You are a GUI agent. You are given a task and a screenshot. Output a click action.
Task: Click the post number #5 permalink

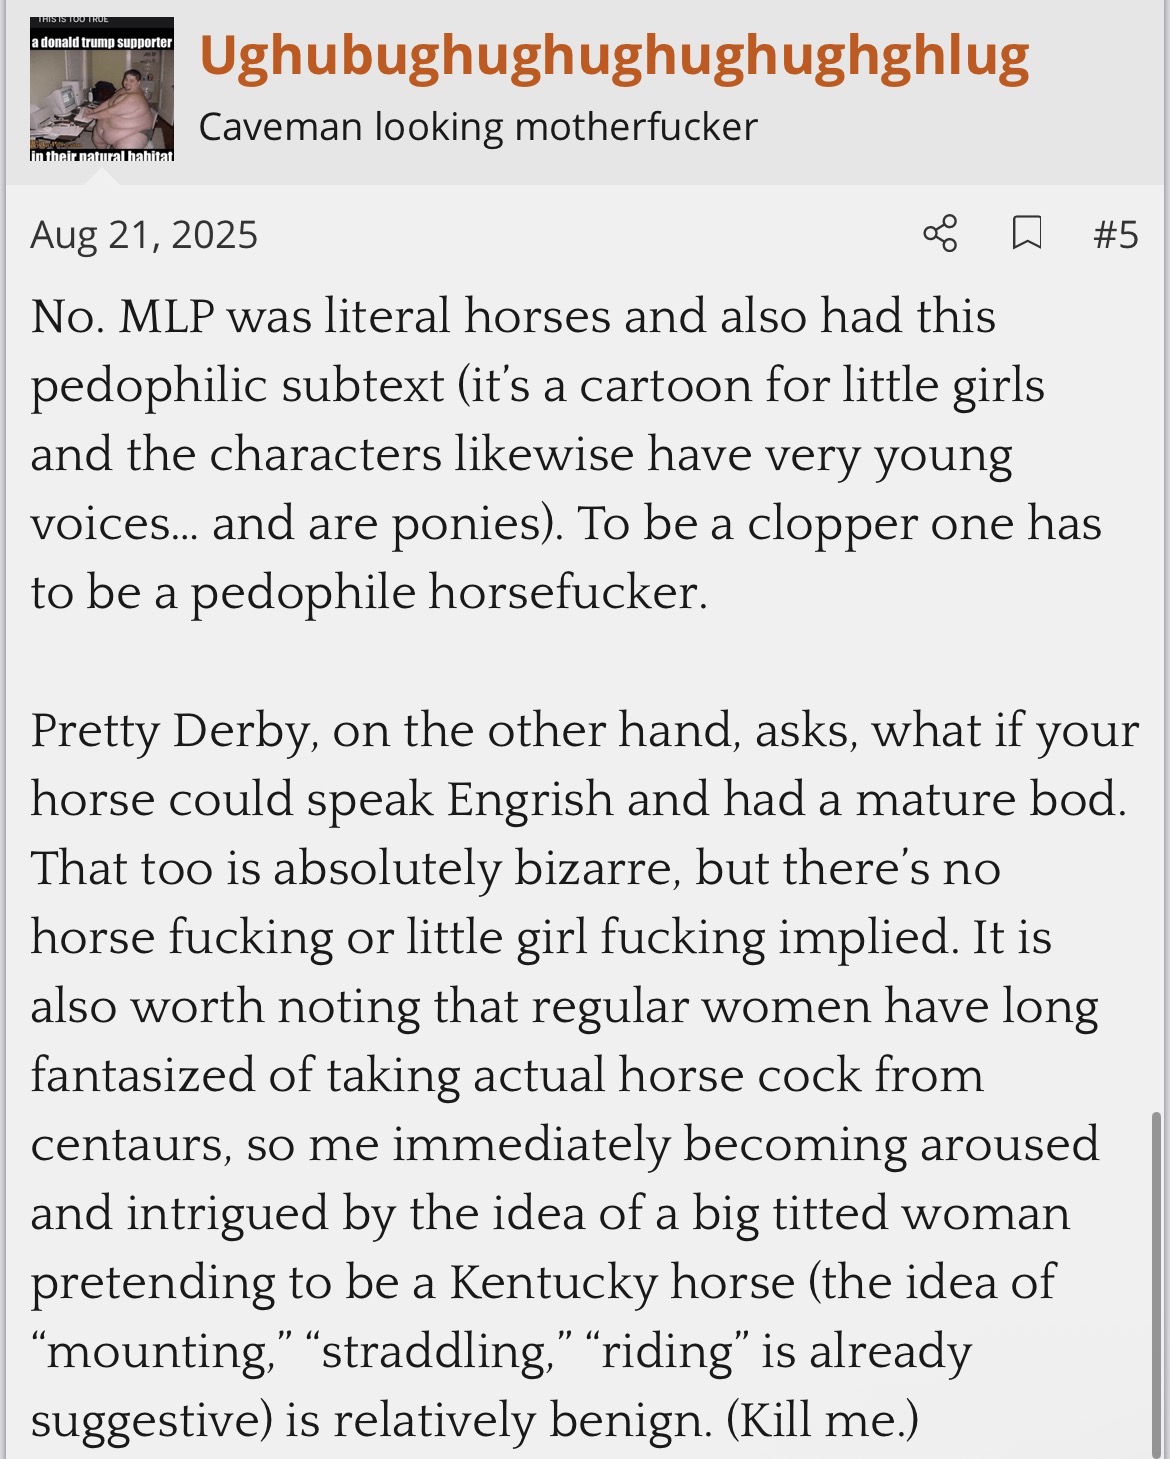pyautogui.click(x=1115, y=235)
